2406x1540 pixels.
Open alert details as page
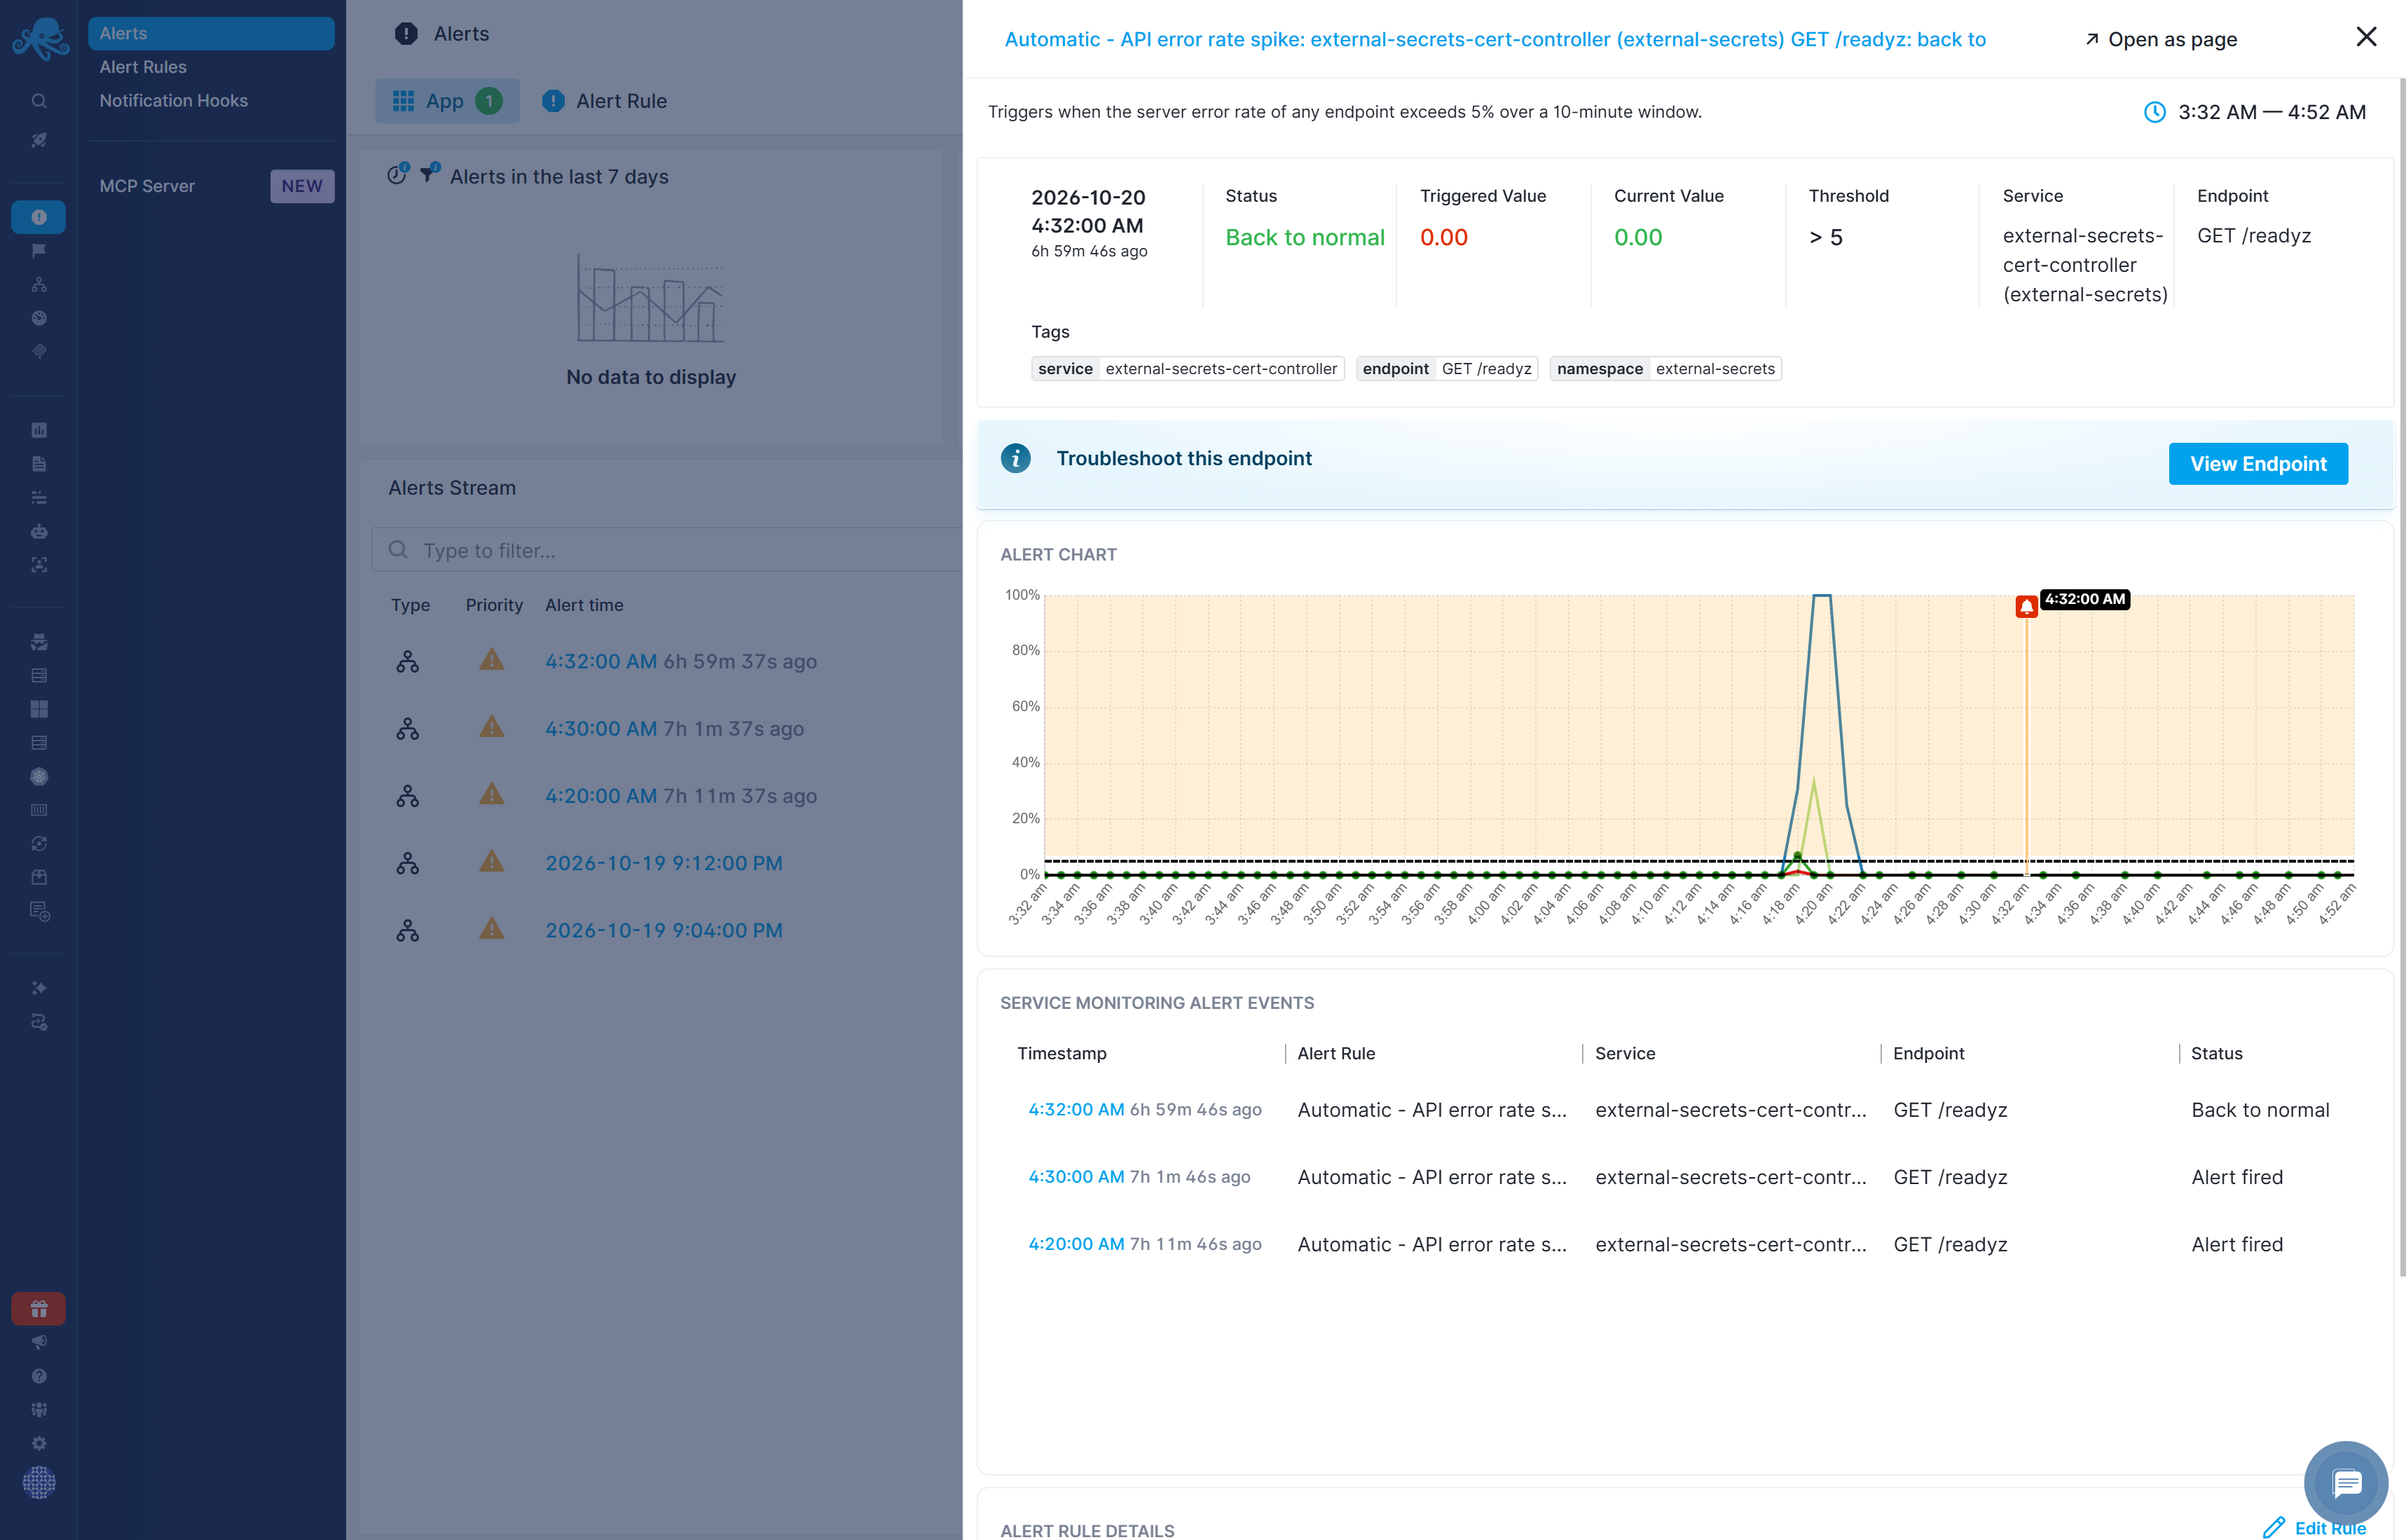(2160, 39)
